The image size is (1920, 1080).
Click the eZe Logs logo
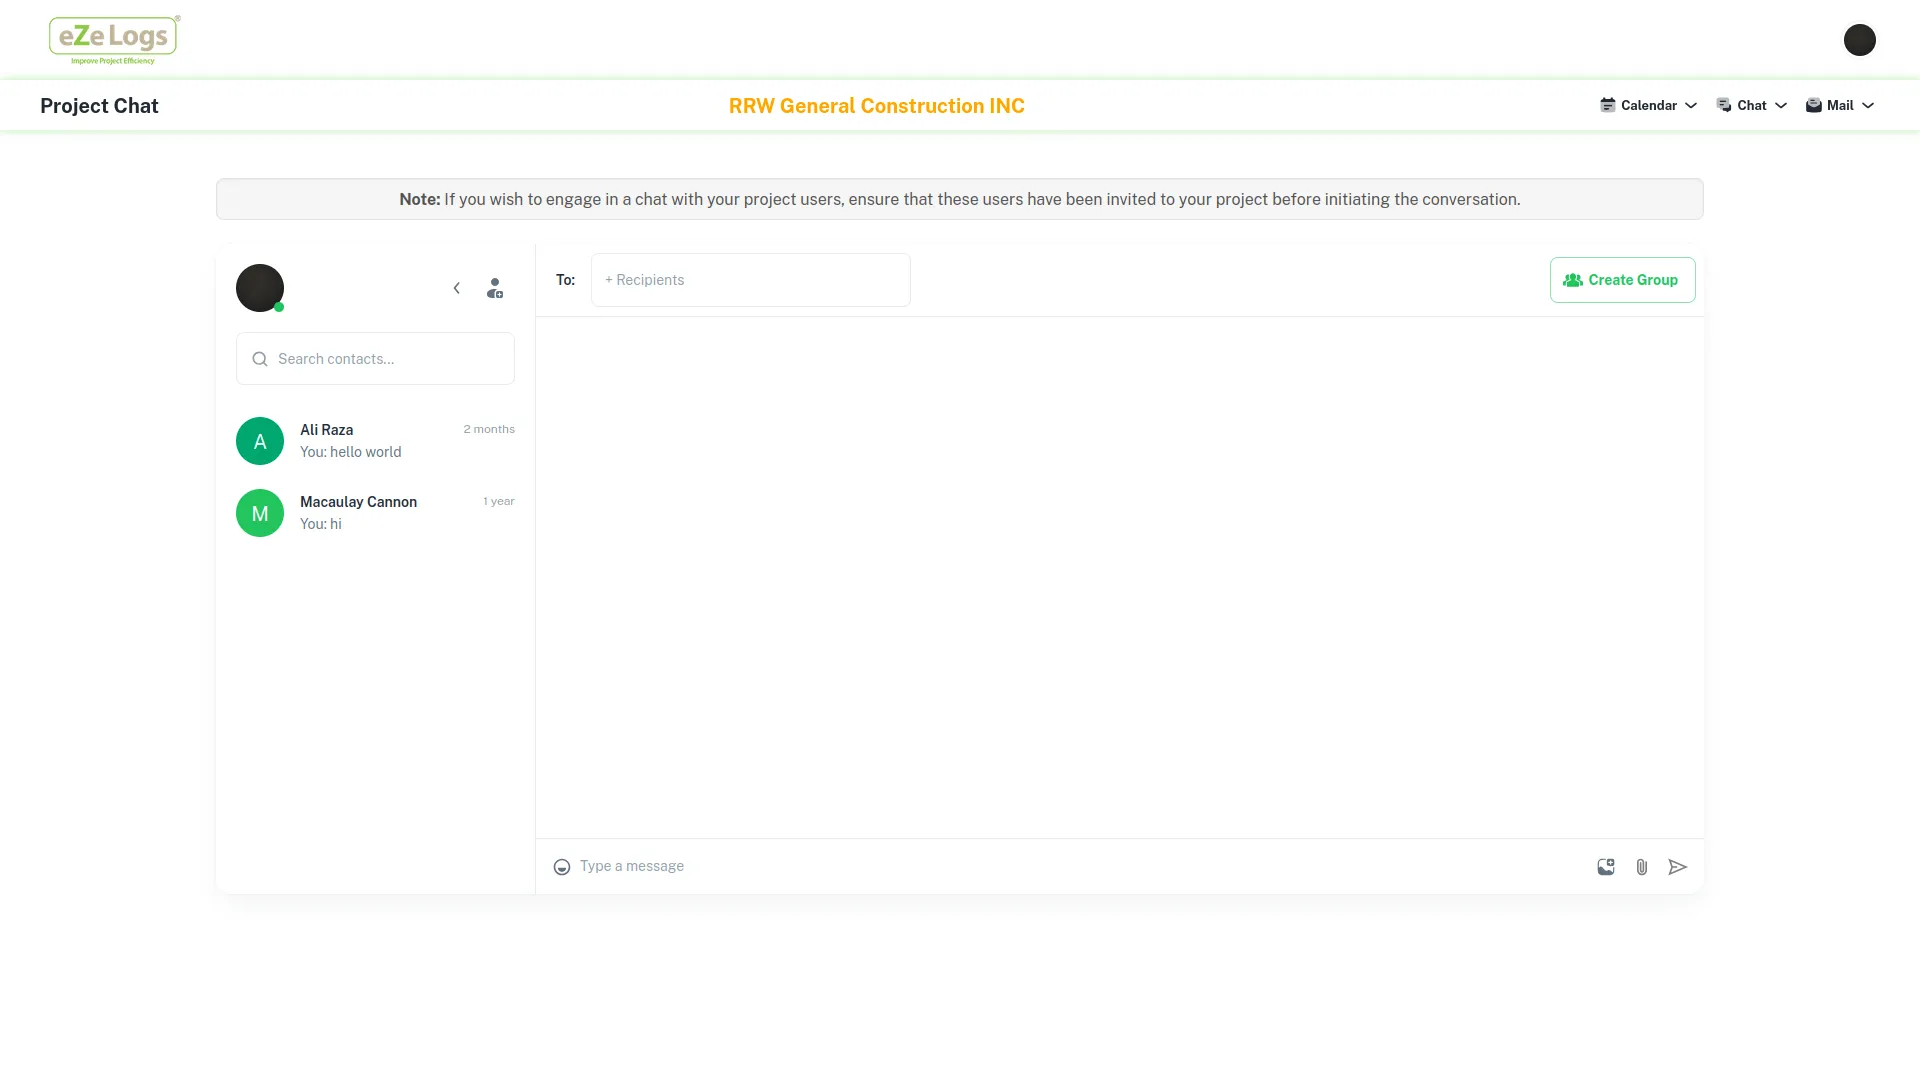pos(114,40)
